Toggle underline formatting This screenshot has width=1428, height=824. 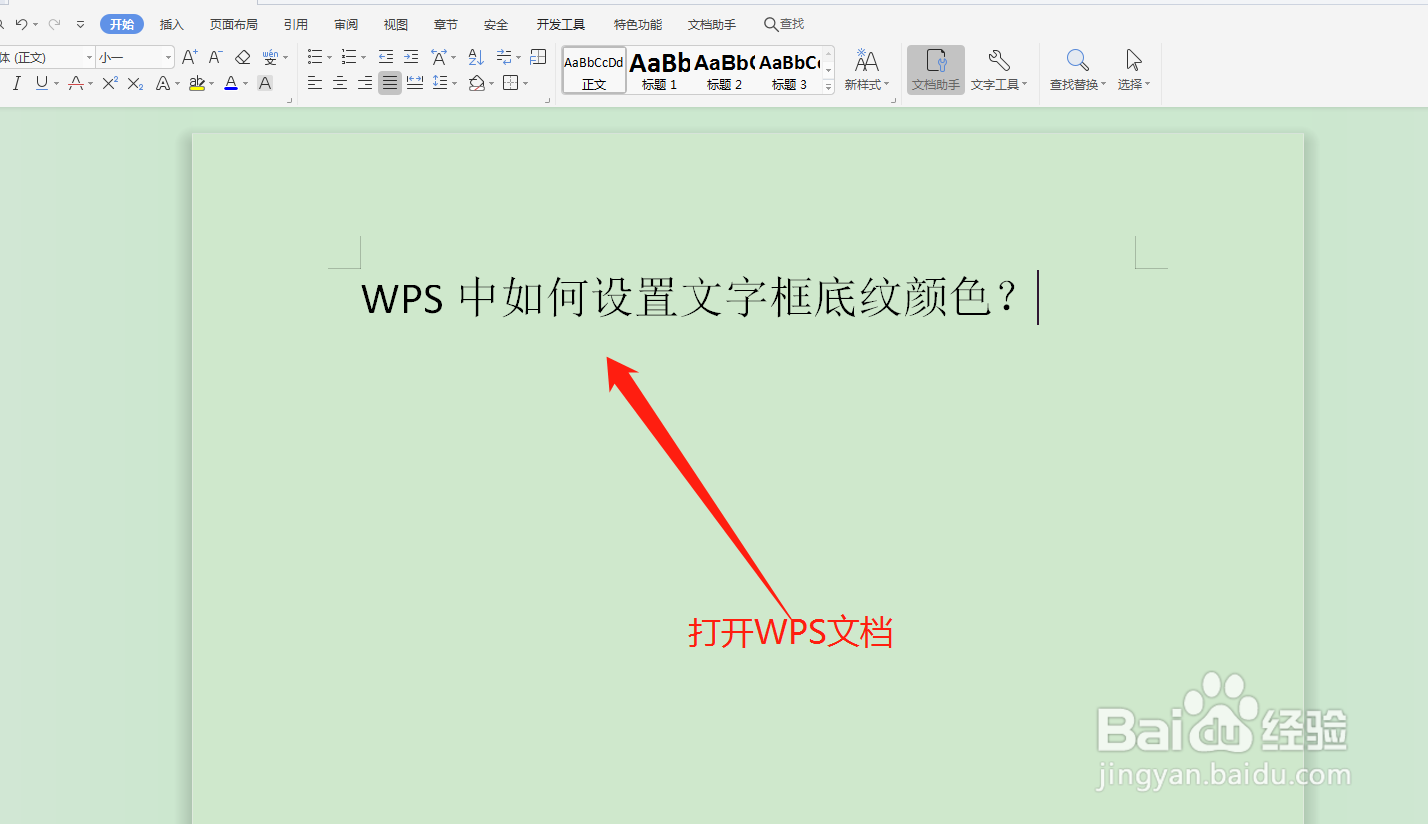tap(41, 83)
